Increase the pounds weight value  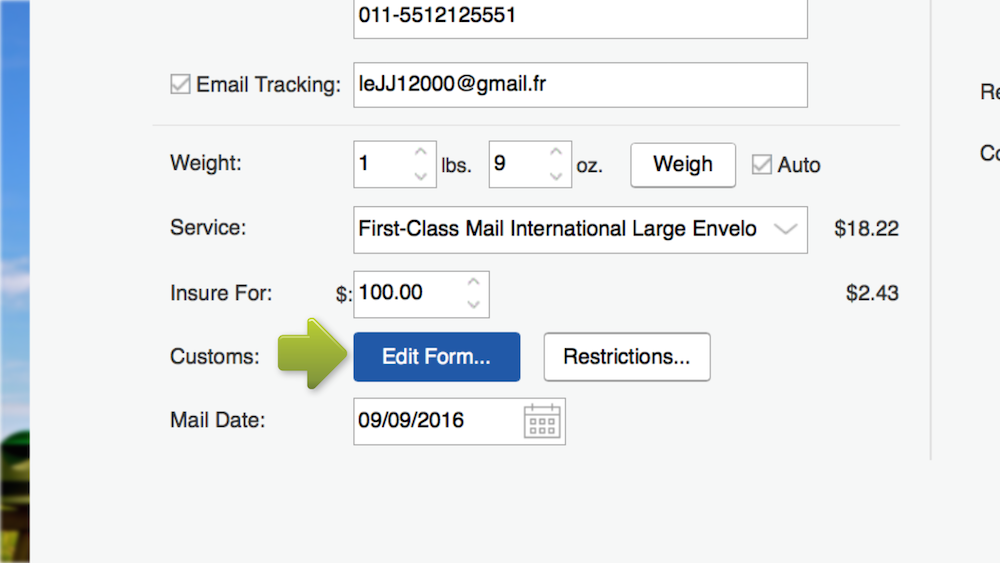coord(421,152)
